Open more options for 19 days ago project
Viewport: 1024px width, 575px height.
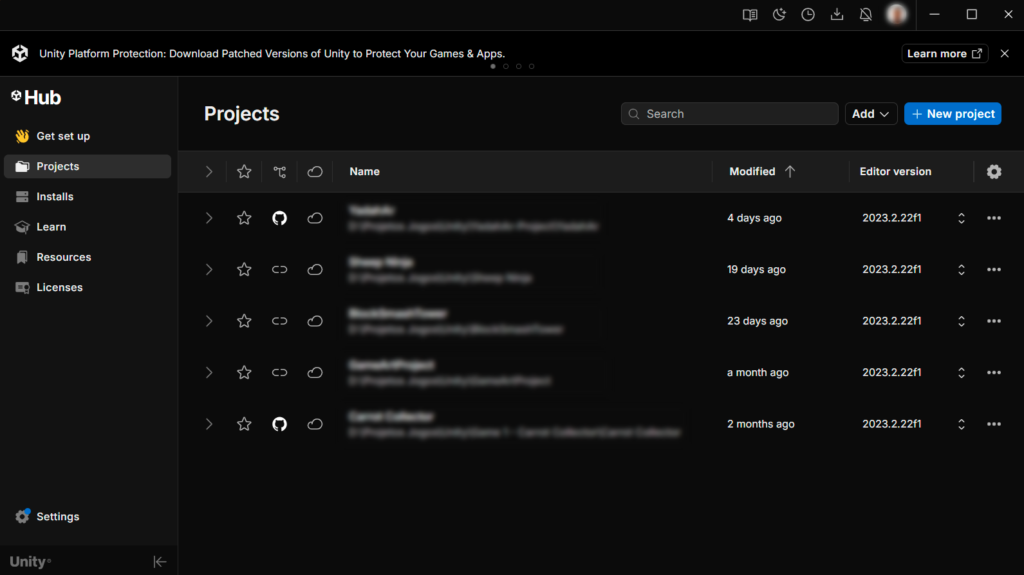[x=994, y=269]
